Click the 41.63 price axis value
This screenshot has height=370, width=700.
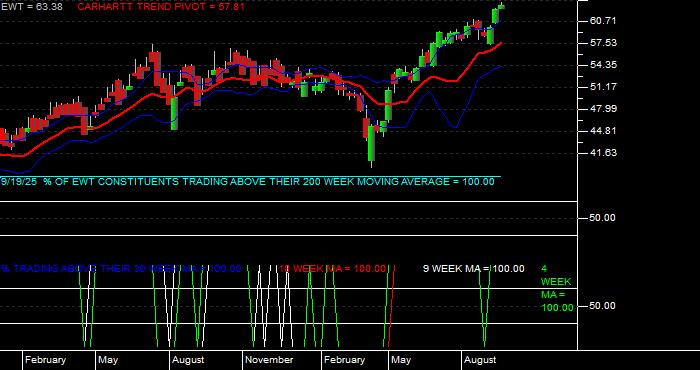(603, 153)
